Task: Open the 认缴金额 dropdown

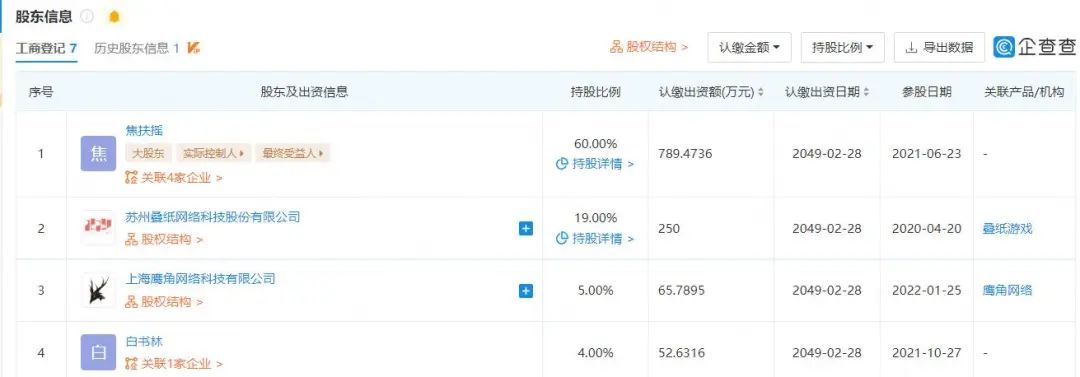Action: click(x=749, y=48)
